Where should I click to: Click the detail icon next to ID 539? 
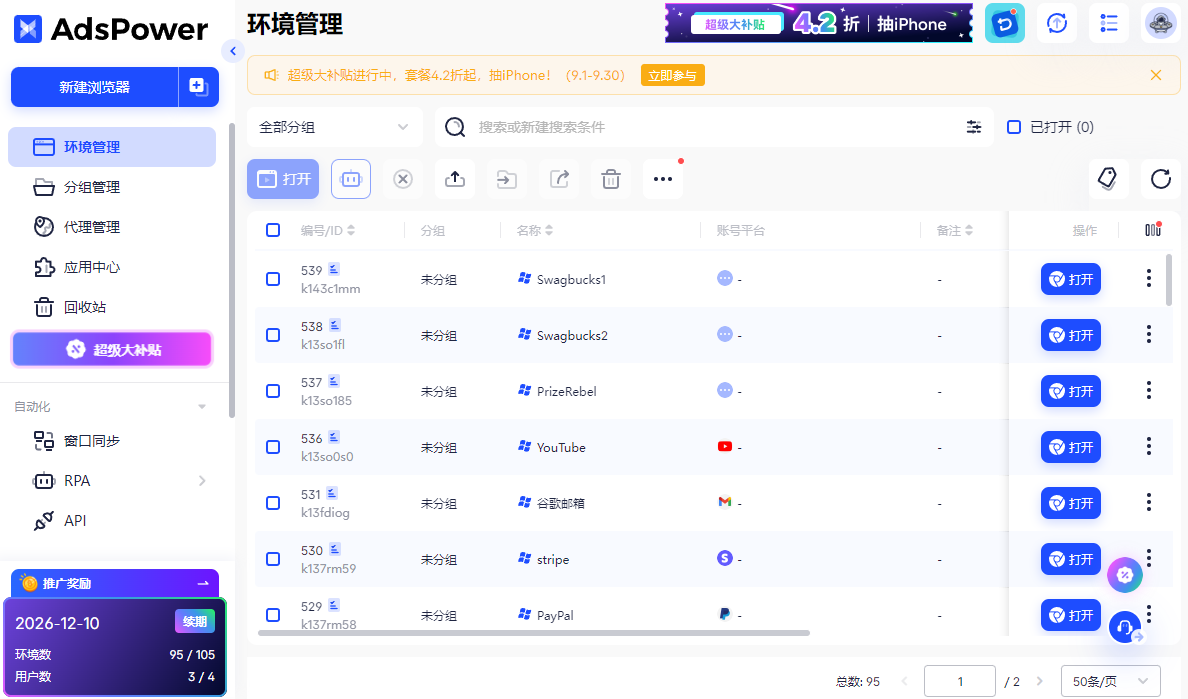pos(334,269)
